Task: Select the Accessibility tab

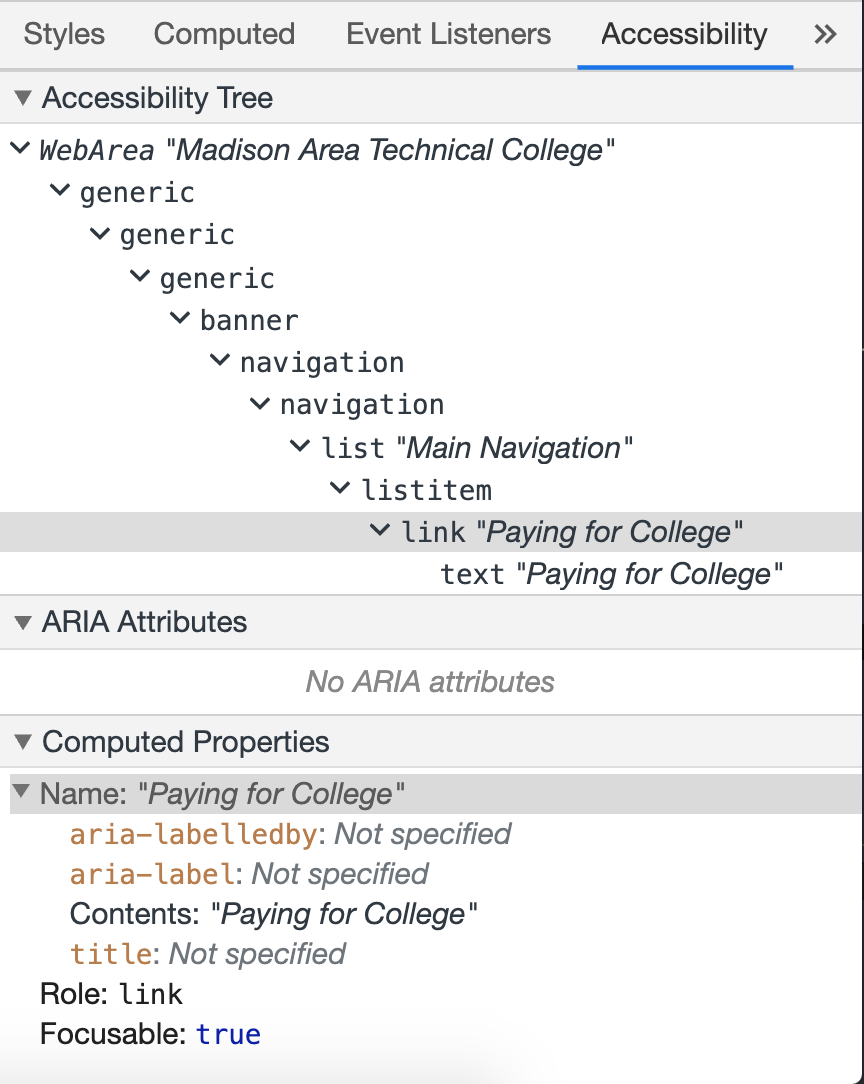Action: [x=684, y=34]
